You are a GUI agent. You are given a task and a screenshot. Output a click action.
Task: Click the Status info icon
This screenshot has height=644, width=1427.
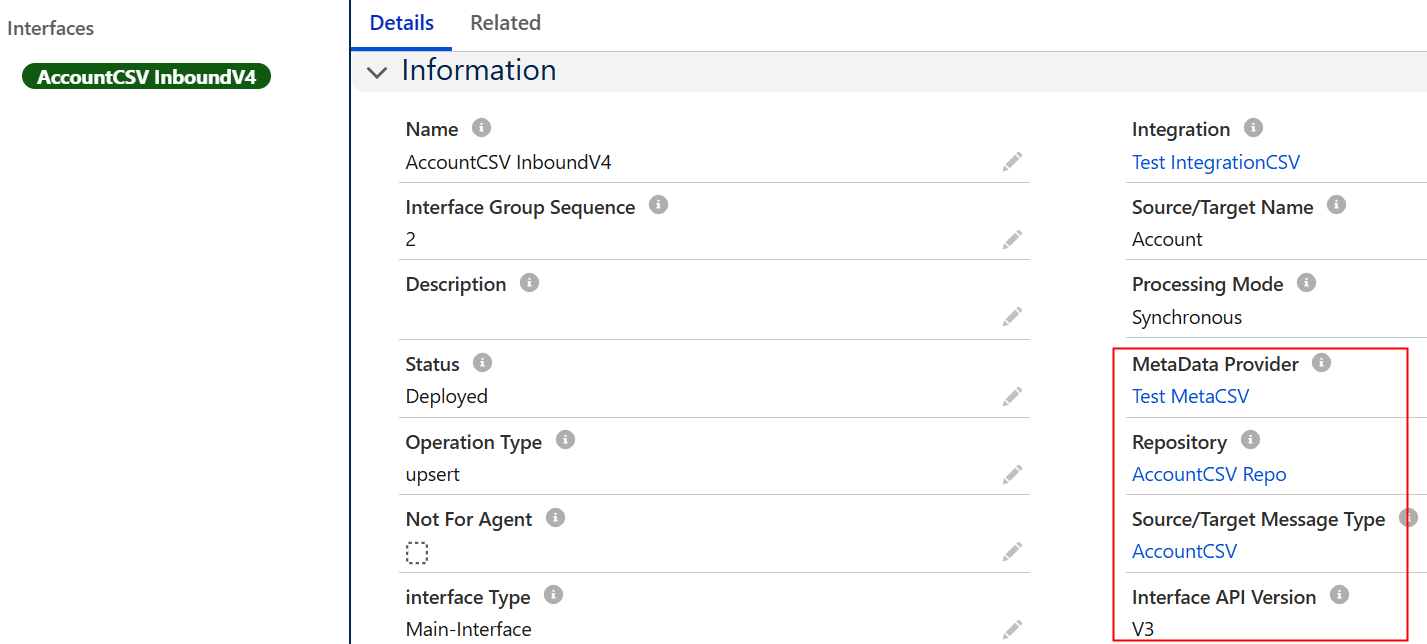[x=482, y=363]
